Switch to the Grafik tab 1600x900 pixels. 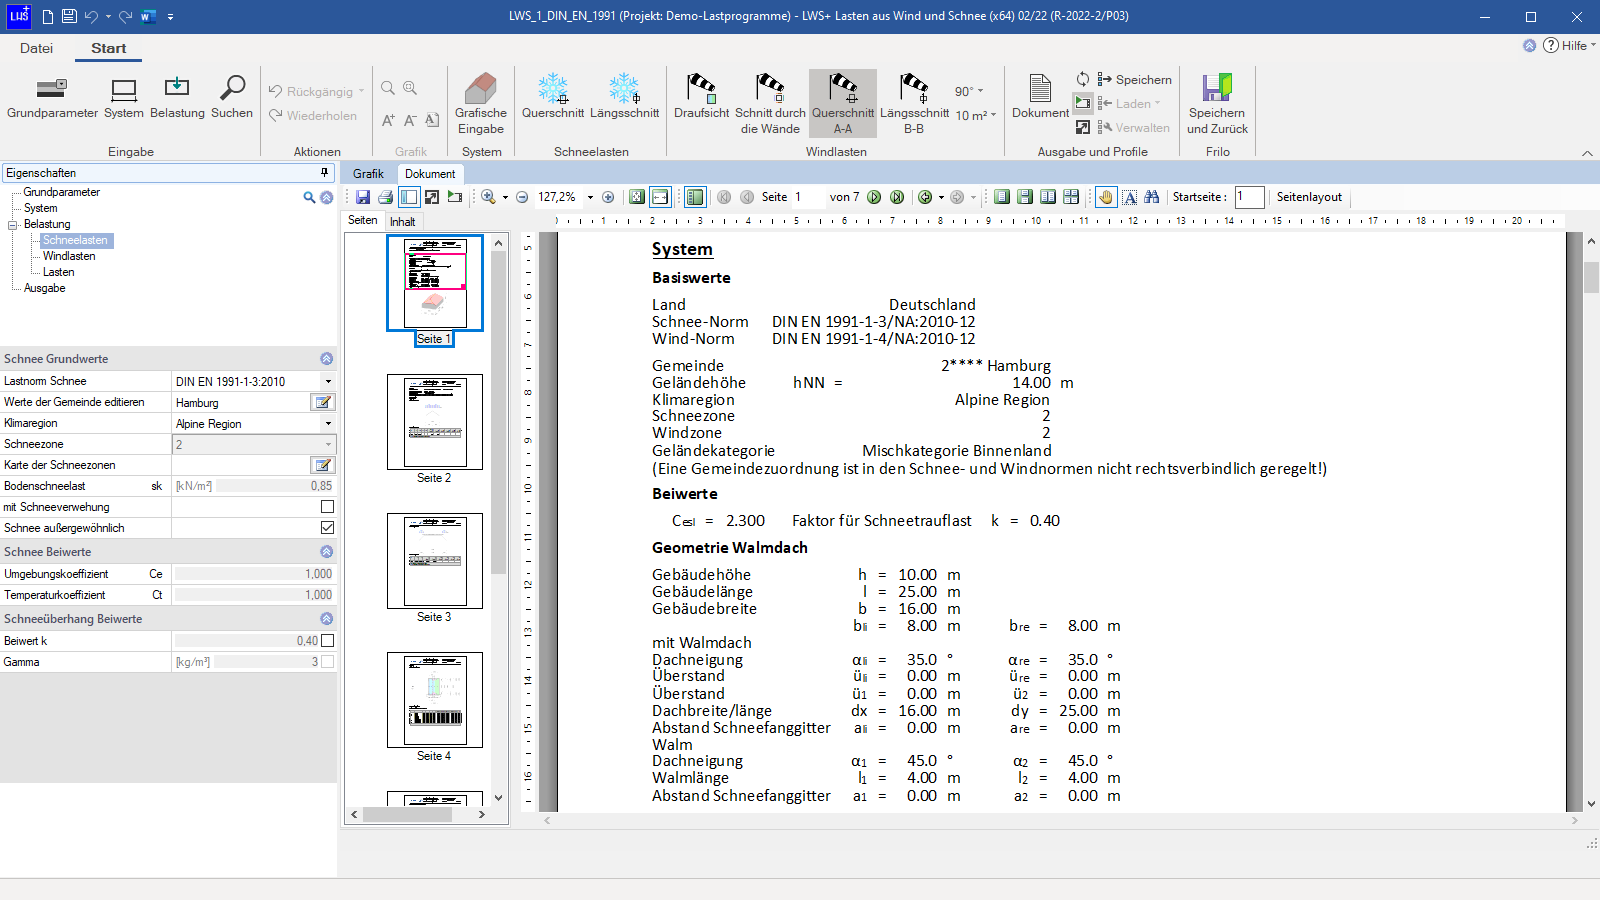click(368, 174)
